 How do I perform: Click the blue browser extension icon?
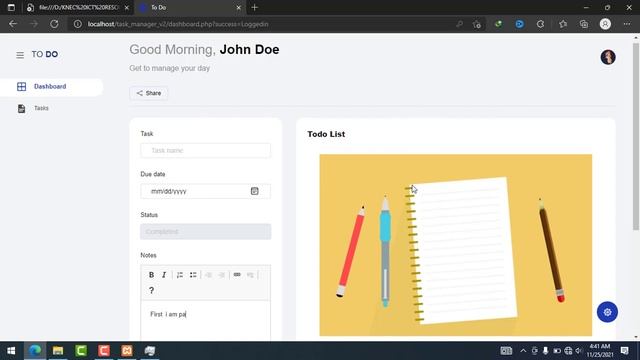pos(519,24)
